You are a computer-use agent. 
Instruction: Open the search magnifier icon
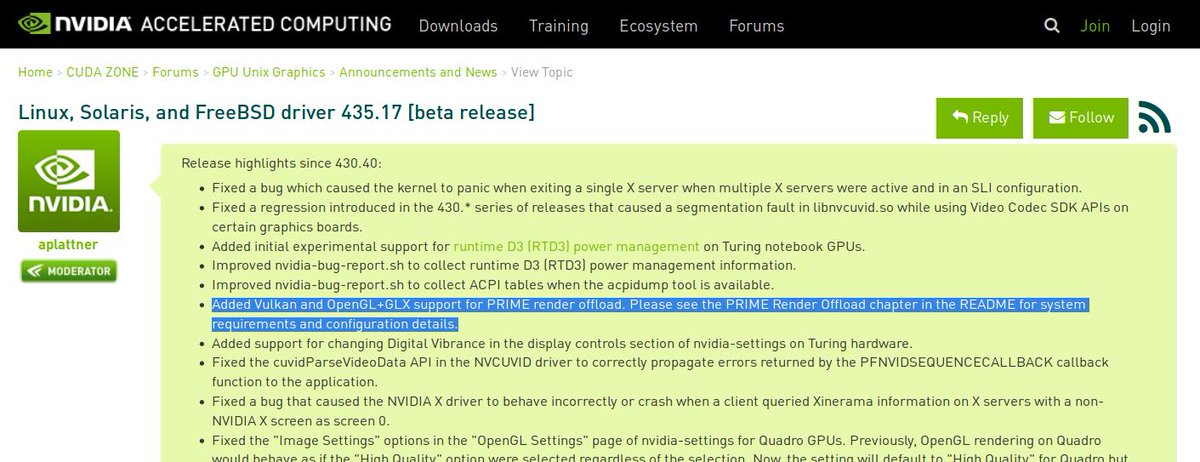tap(1051, 25)
